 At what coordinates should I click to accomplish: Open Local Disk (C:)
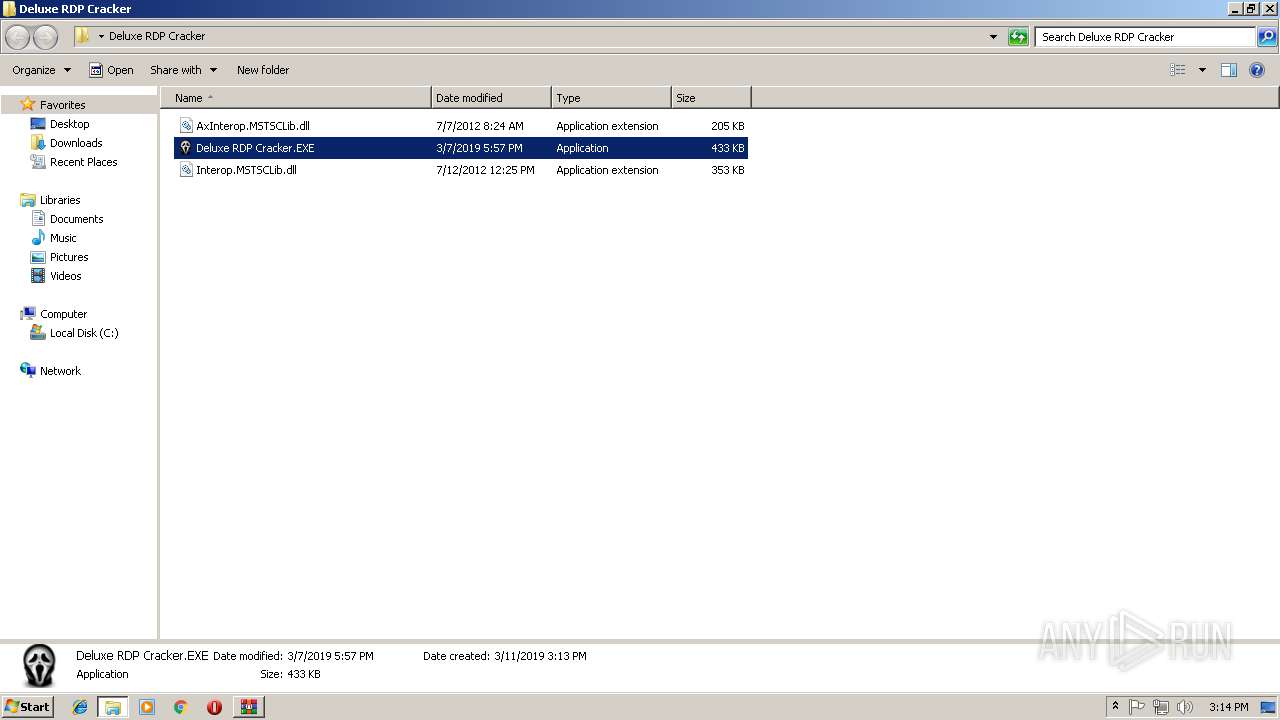[84, 333]
